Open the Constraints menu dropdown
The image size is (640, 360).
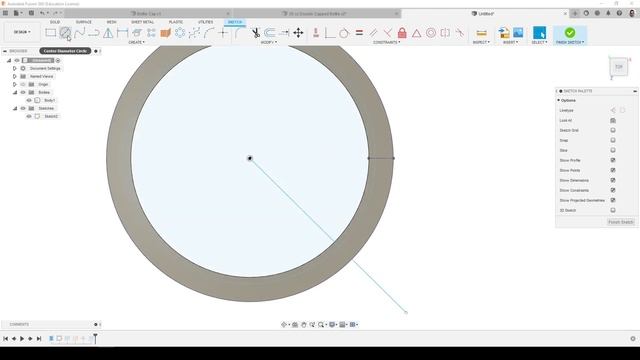click(x=387, y=42)
